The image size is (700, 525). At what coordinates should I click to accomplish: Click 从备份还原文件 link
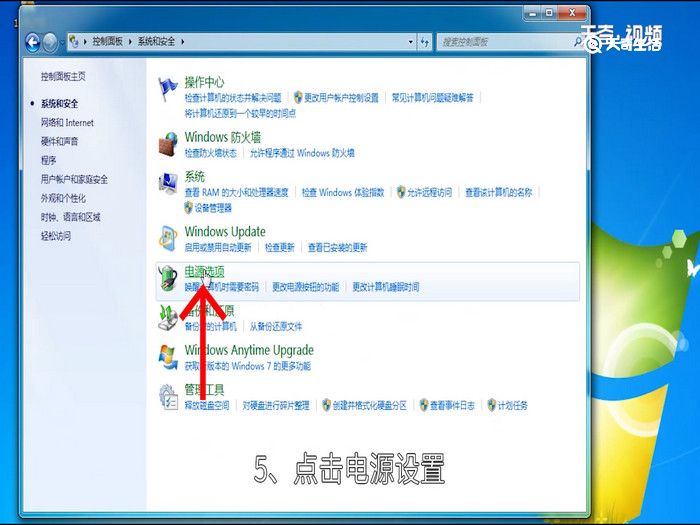click(x=276, y=326)
